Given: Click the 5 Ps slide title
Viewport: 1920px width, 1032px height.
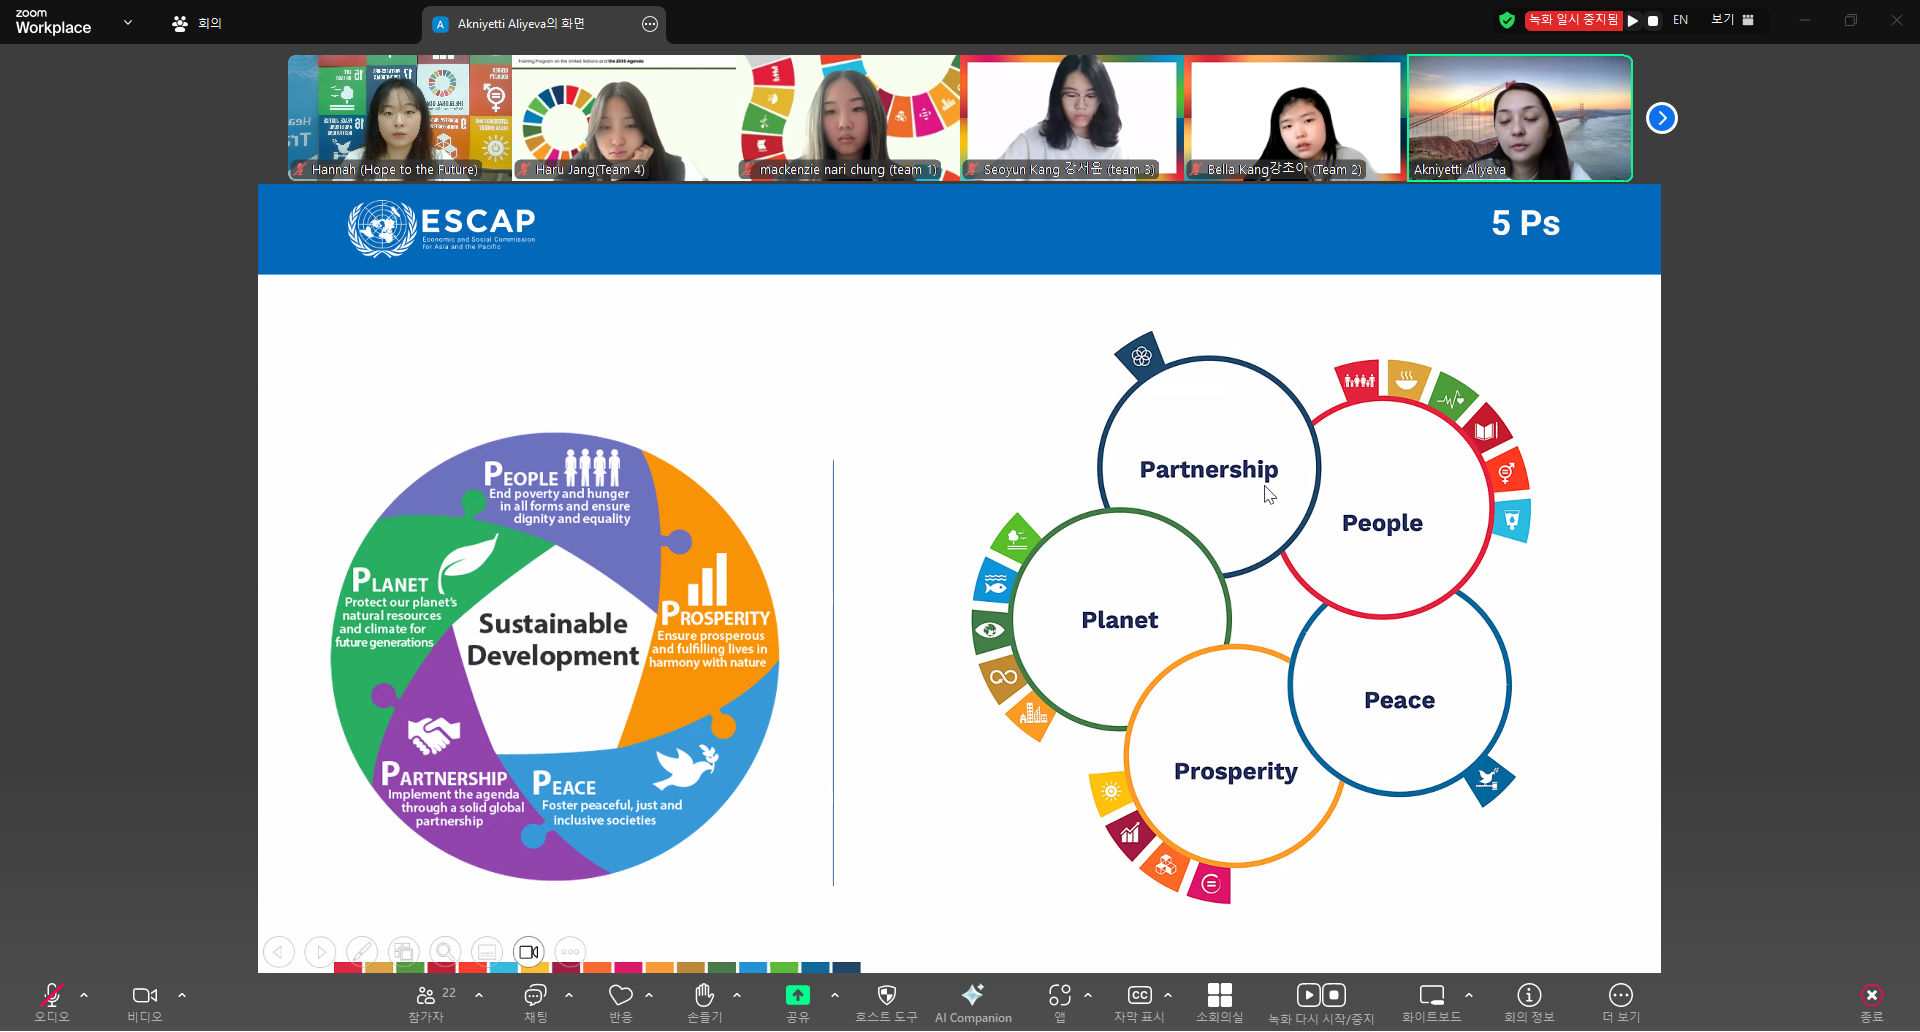Looking at the screenshot, I should pyautogui.click(x=1526, y=223).
